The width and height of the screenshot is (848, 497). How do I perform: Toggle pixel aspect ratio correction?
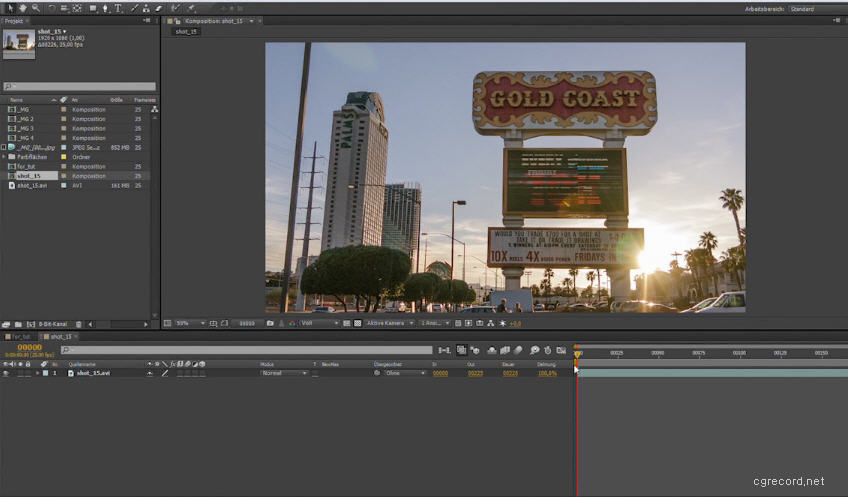(458, 323)
